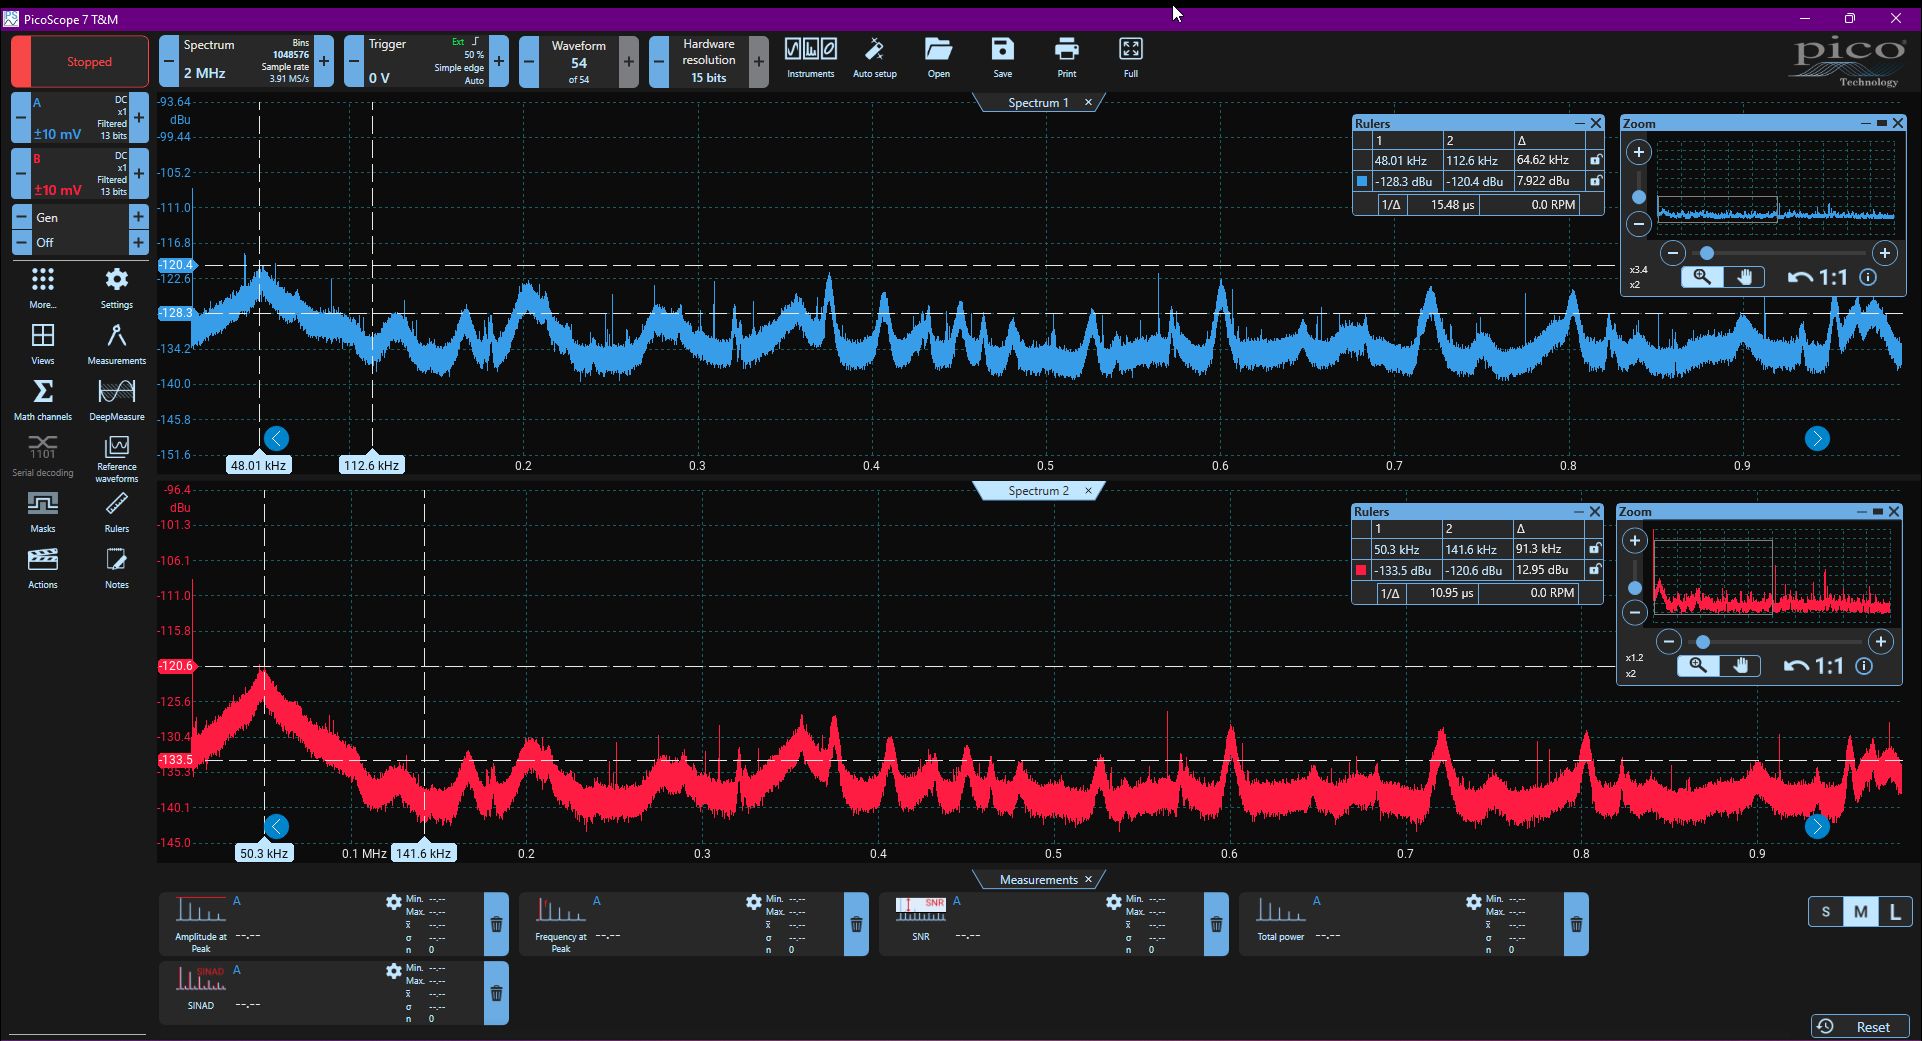Viewport: 1922px width, 1041px height.
Task: Run Auto setup
Action: 874,58
